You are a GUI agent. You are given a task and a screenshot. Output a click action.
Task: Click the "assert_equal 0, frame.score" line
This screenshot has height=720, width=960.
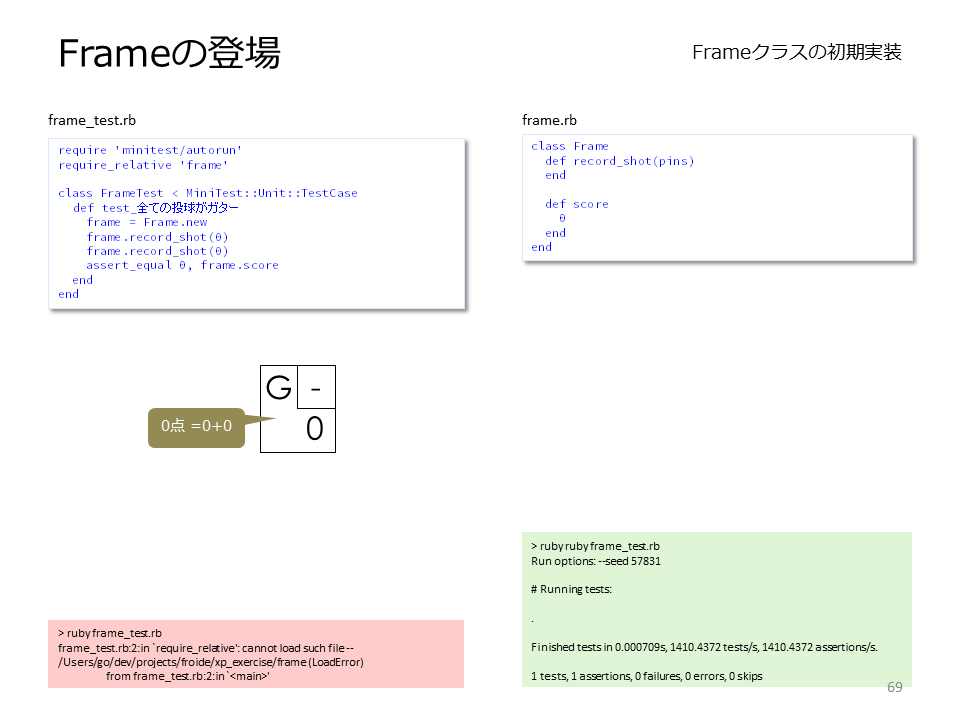click(x=182, y=265)
